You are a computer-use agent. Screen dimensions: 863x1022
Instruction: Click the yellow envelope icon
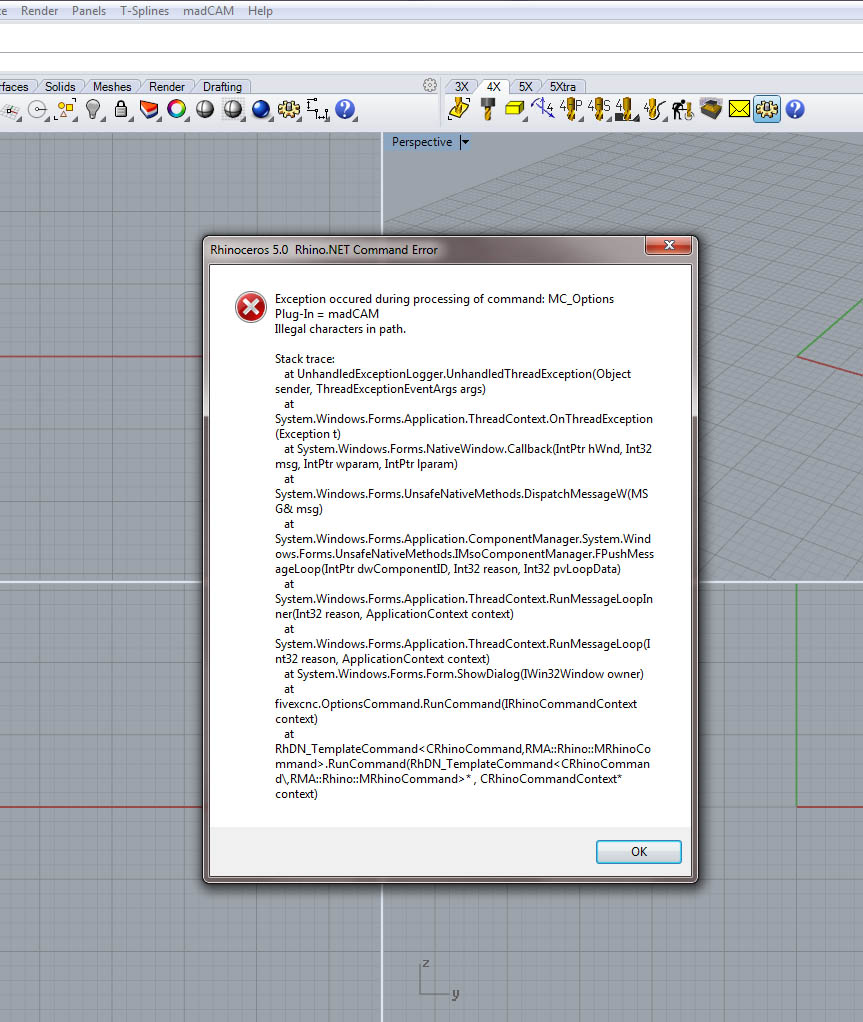click(739, 109)
